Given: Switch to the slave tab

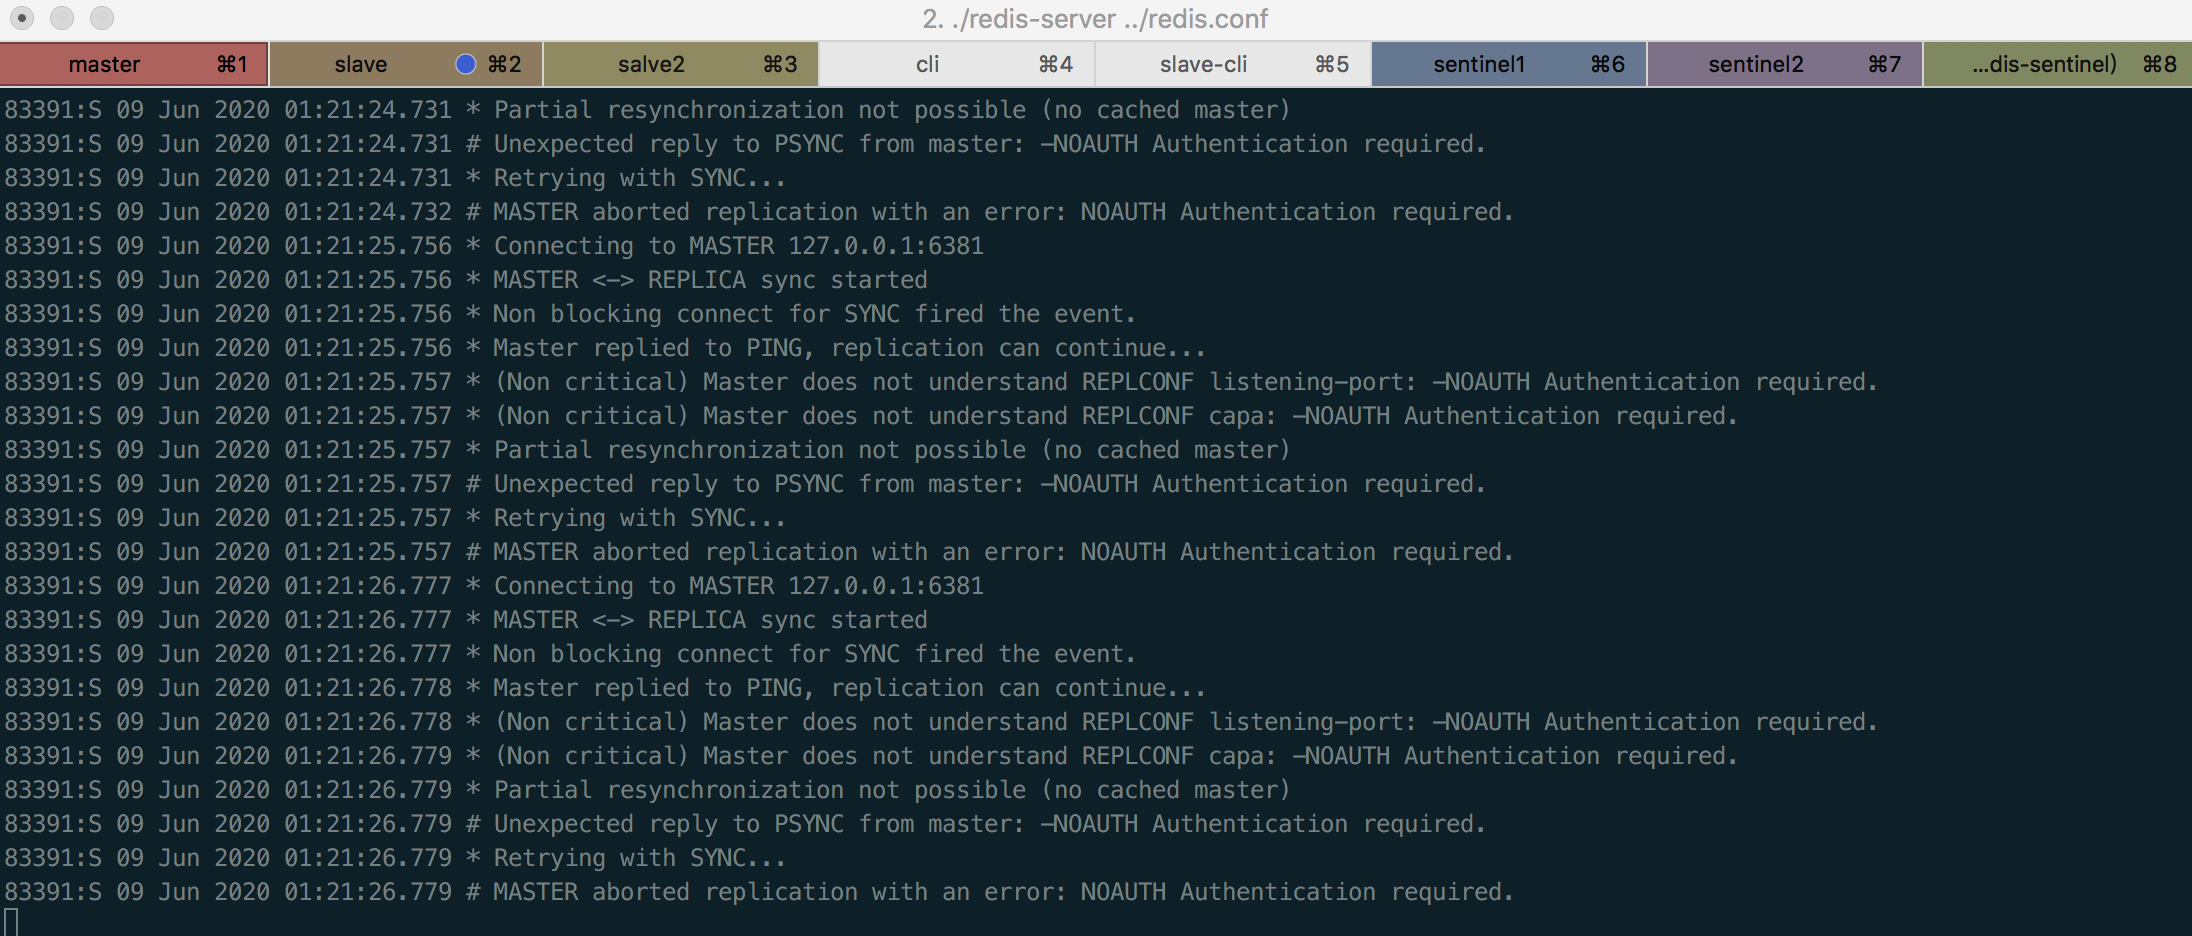Looking at the screenshot, I should point(406,64).
